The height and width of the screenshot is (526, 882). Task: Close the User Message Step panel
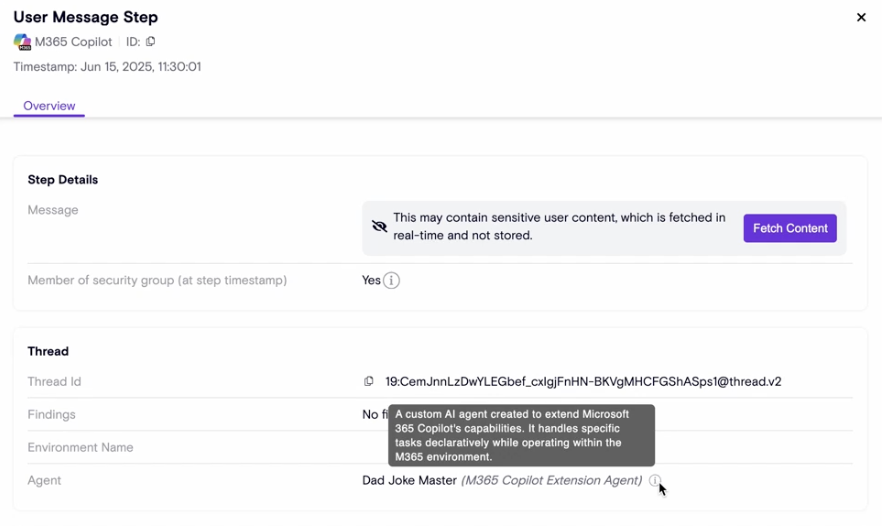pos(861,17)
